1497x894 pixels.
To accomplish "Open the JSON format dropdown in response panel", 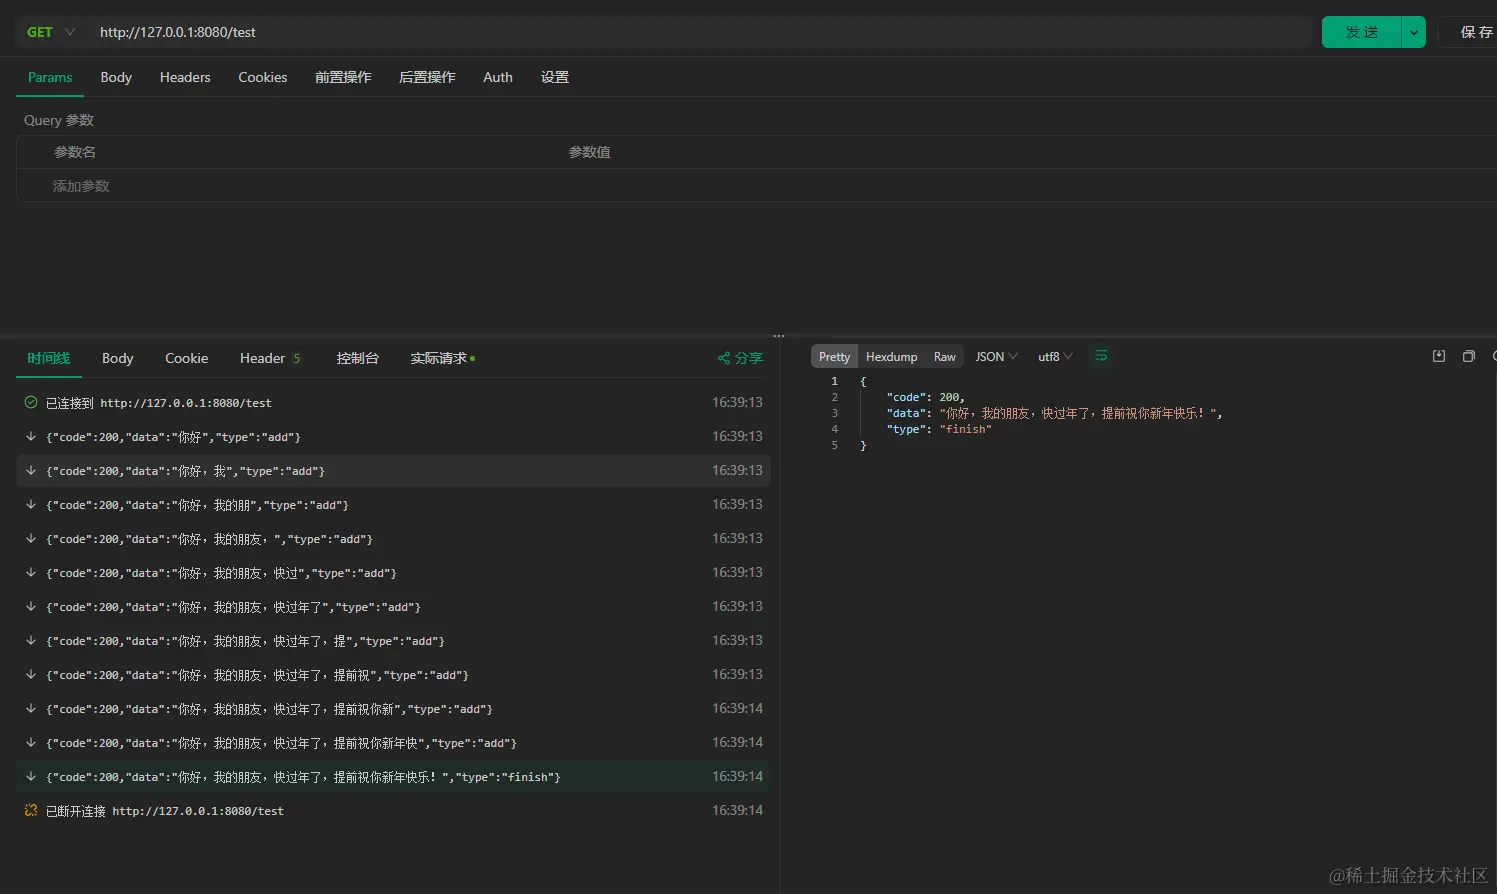I will point(995,356).
